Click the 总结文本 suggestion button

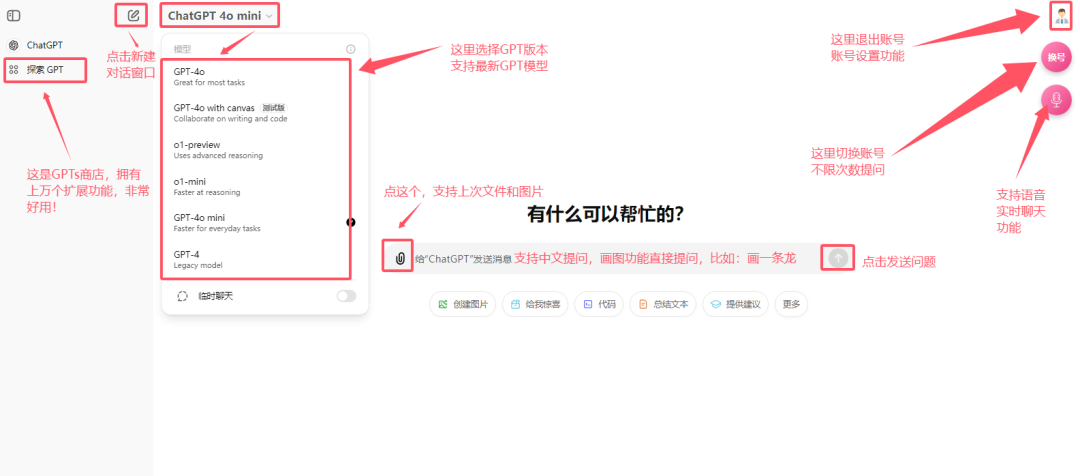(x=663, y=304)
